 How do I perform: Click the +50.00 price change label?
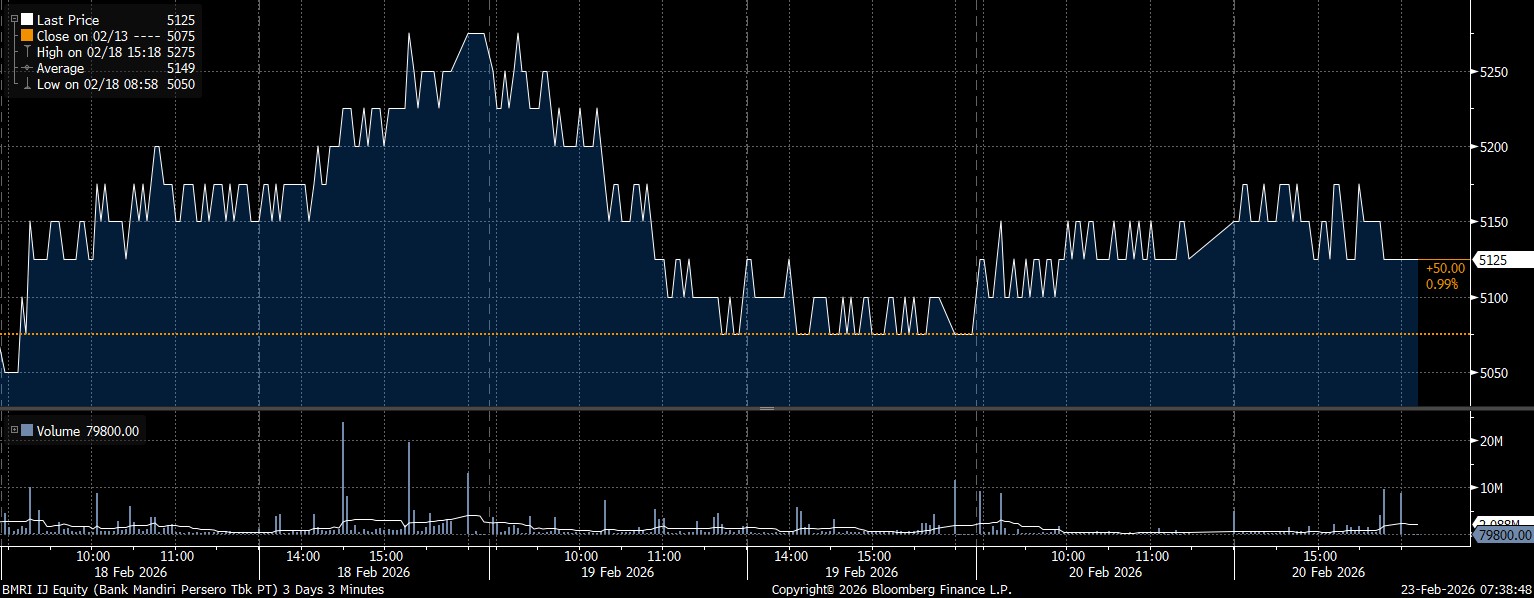[x=1446, y=267]
